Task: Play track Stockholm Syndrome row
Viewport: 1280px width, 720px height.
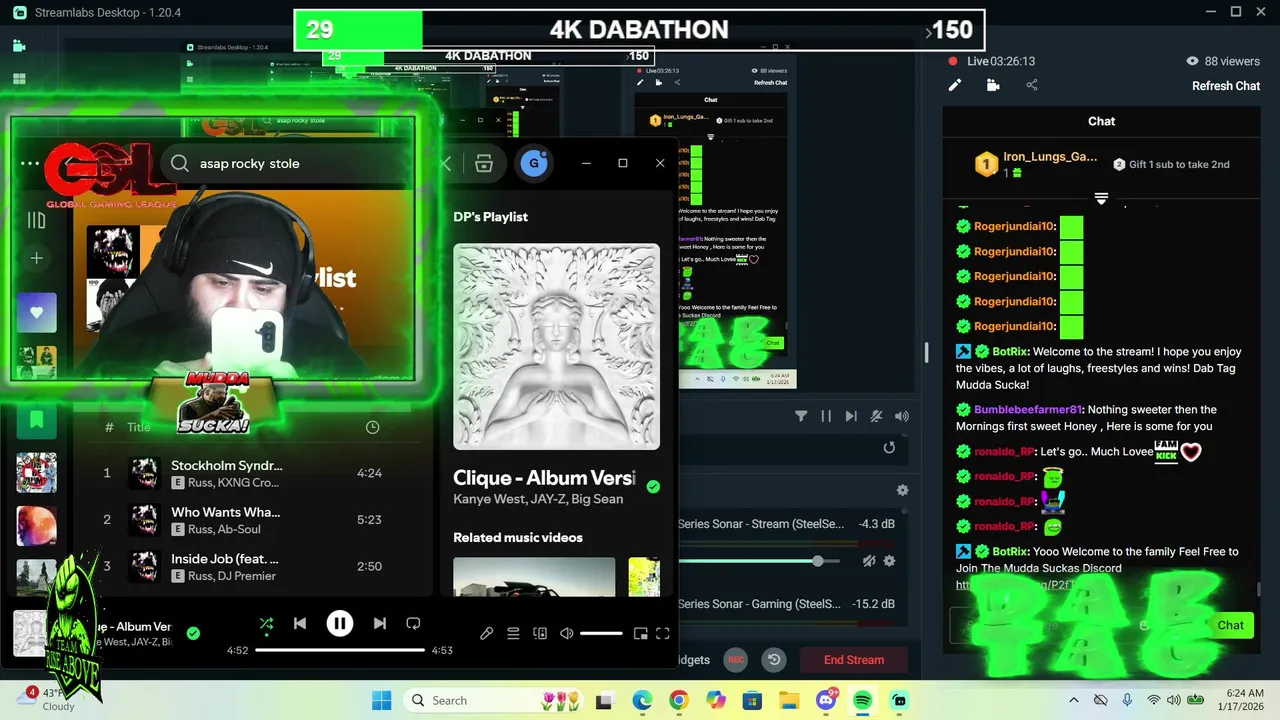Action: pyautogui.click(x=255, y=473)
